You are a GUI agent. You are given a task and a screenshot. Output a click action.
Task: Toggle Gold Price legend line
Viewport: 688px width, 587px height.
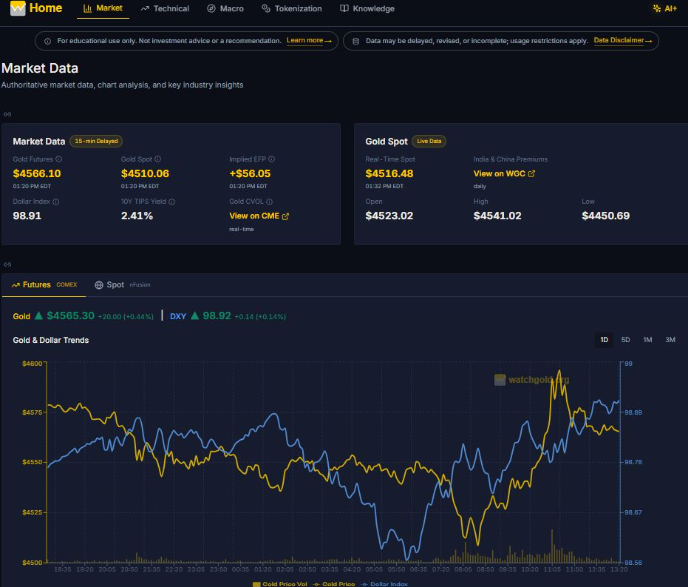point(334,583)
